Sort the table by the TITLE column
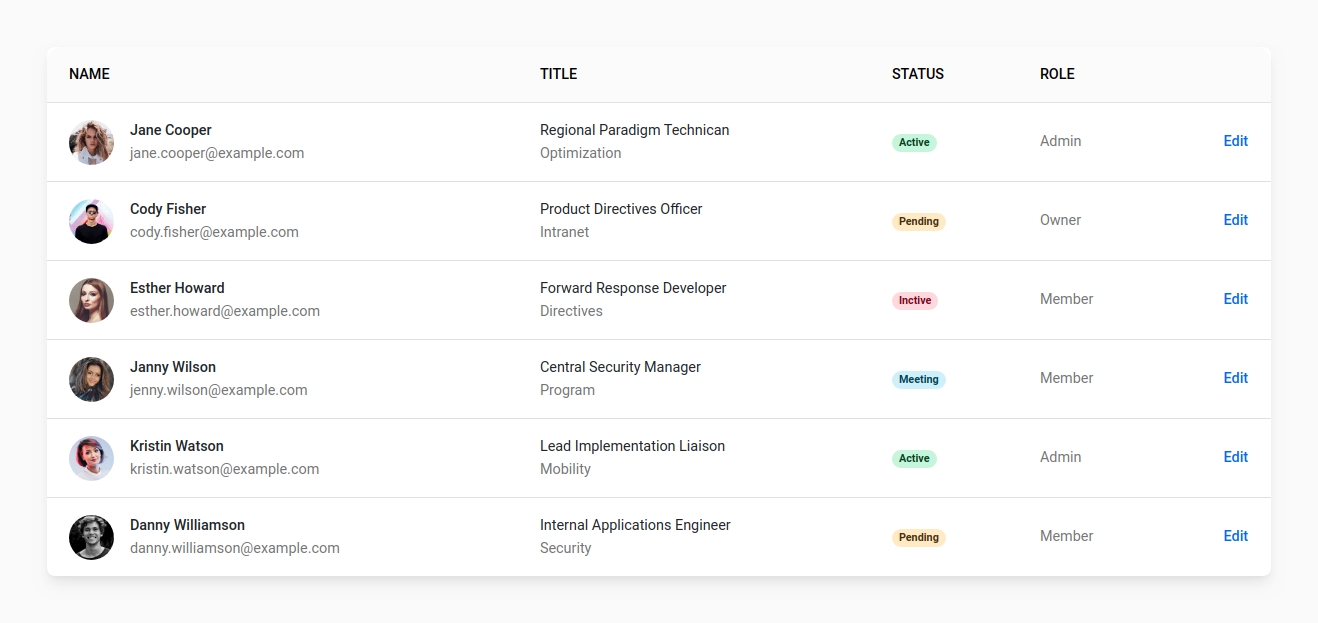 point(558,73)
